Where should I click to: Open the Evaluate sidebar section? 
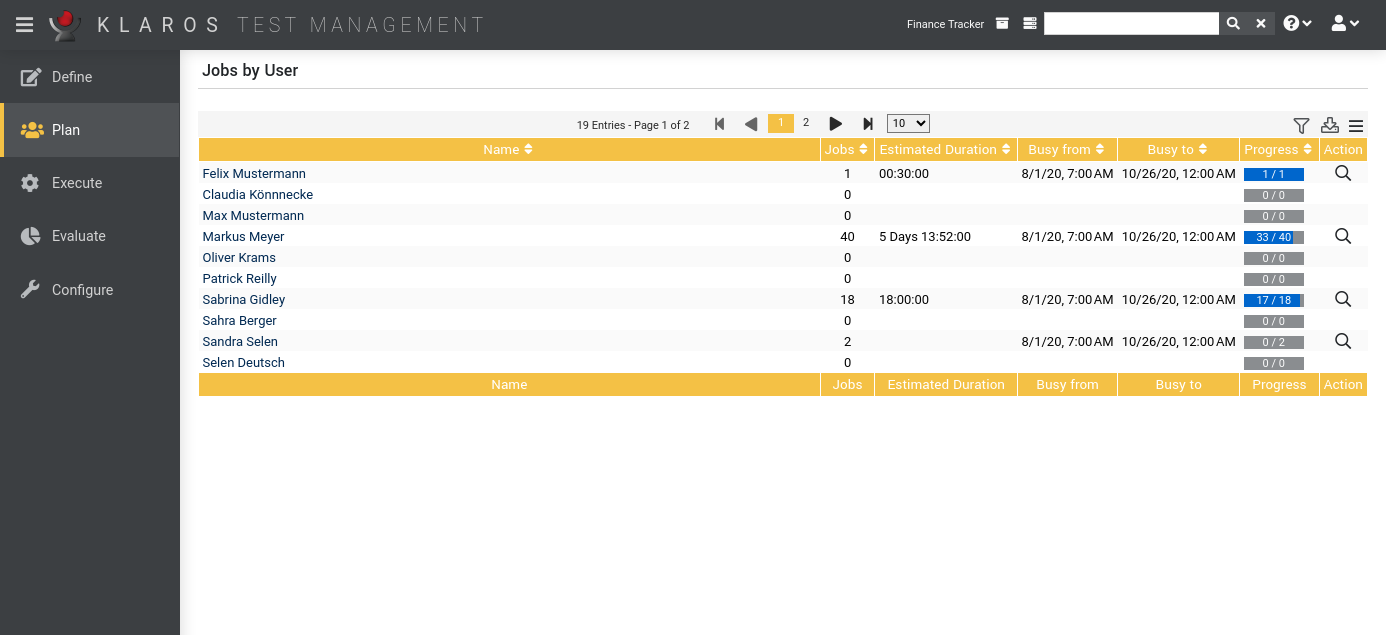(x=78, y=236)
